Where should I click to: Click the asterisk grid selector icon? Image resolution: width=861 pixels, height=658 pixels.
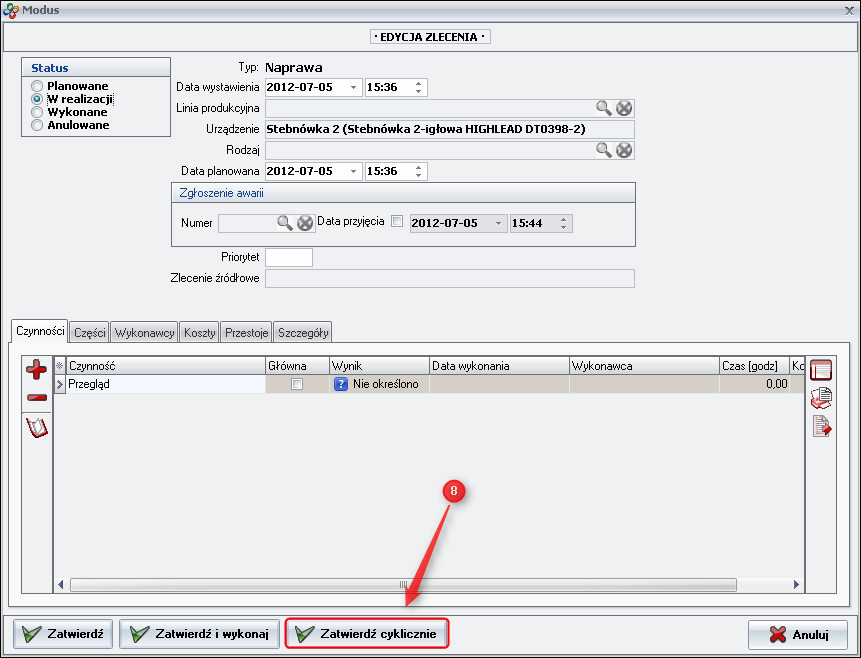(60, 366)
